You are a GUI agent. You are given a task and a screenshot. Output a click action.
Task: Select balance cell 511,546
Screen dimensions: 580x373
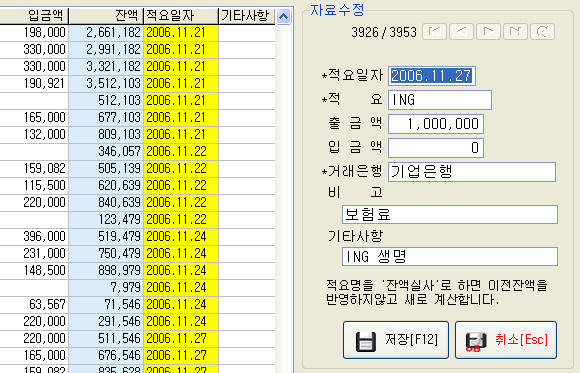tap(106, 339)
